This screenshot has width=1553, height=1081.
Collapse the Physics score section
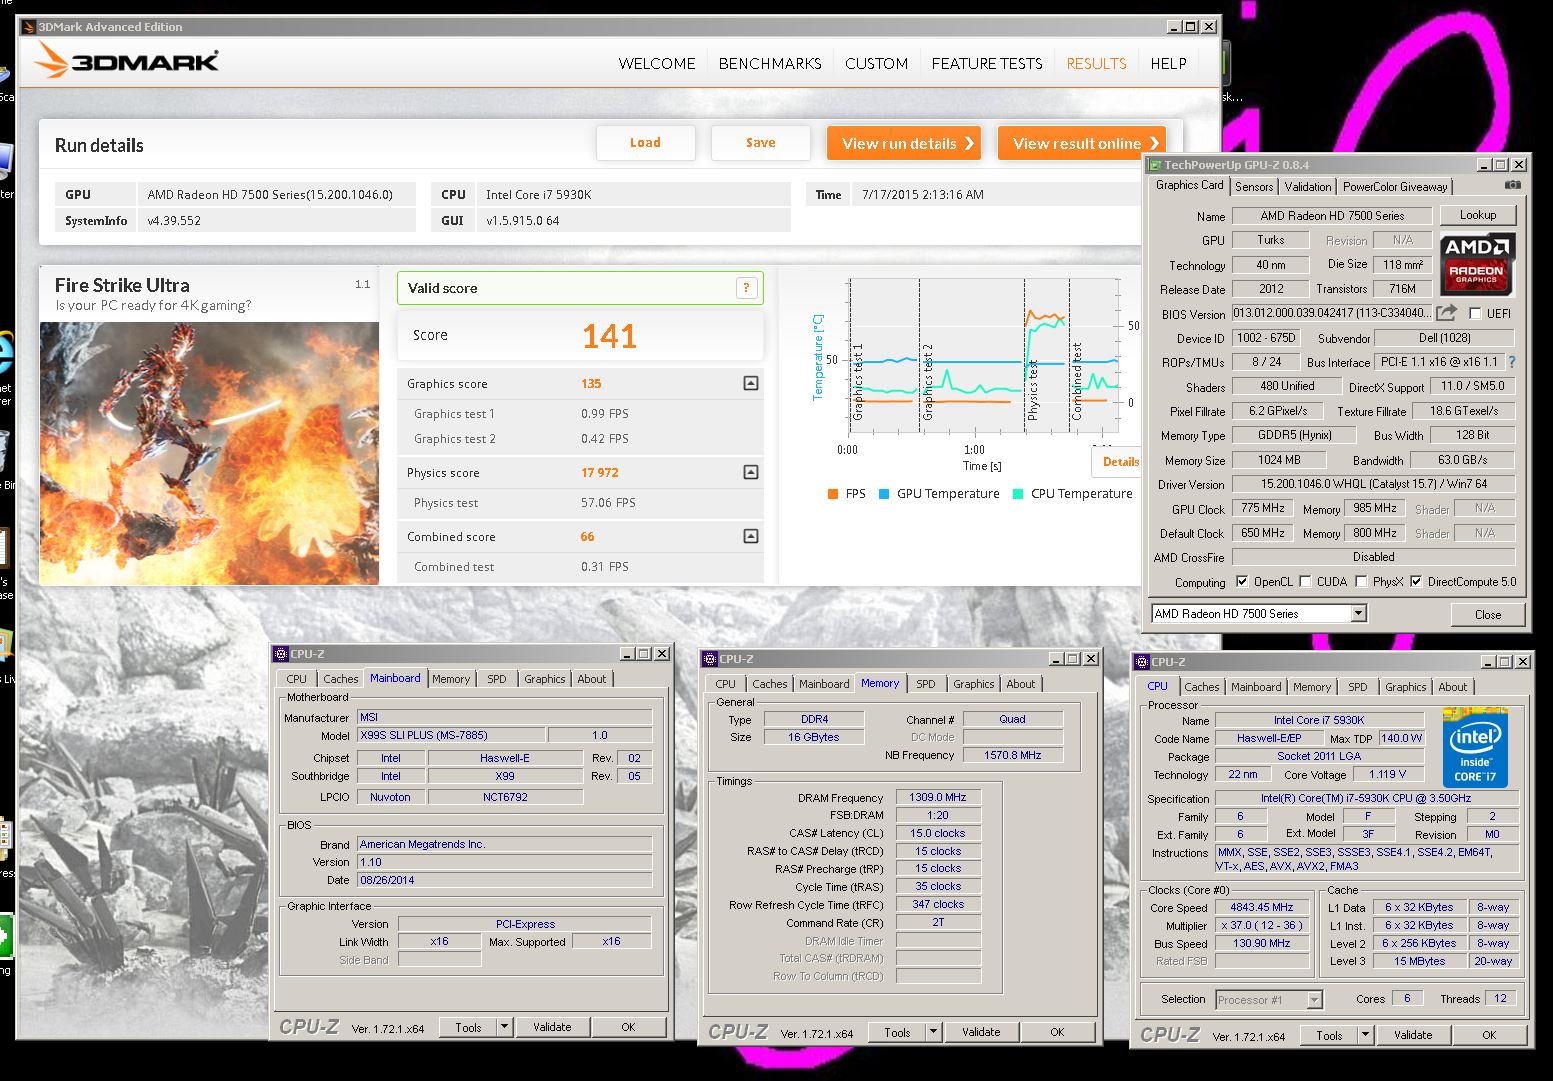[x=751, y=472]
